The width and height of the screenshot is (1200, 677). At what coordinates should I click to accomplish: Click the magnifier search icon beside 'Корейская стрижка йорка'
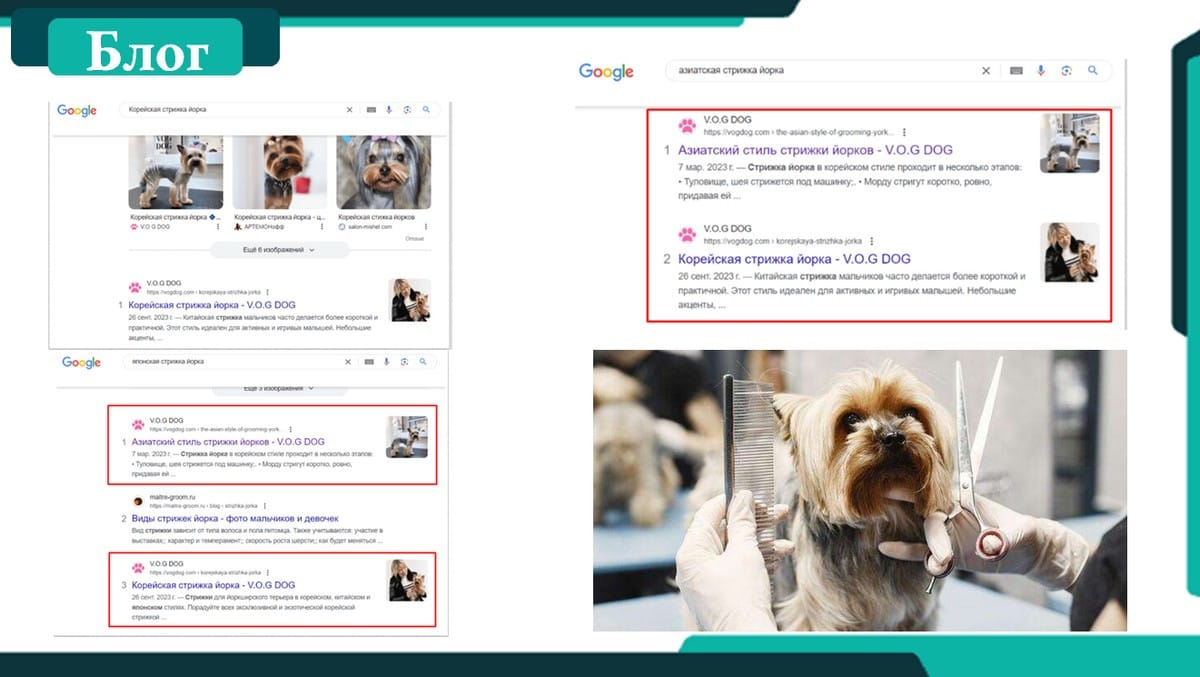point(426,109)
